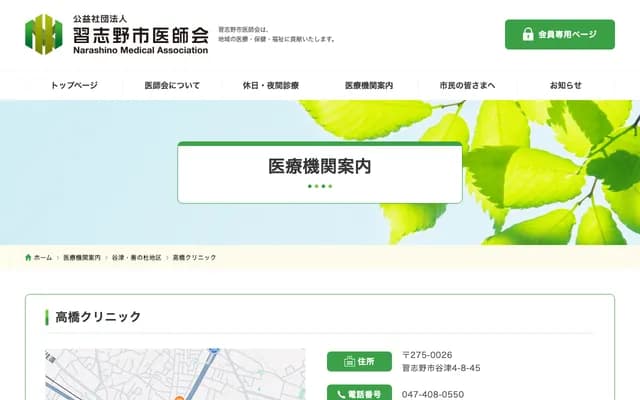
Task: Follow the 谷津・奏の杜地区 breadcrumb link
Action: coord(136,258)
